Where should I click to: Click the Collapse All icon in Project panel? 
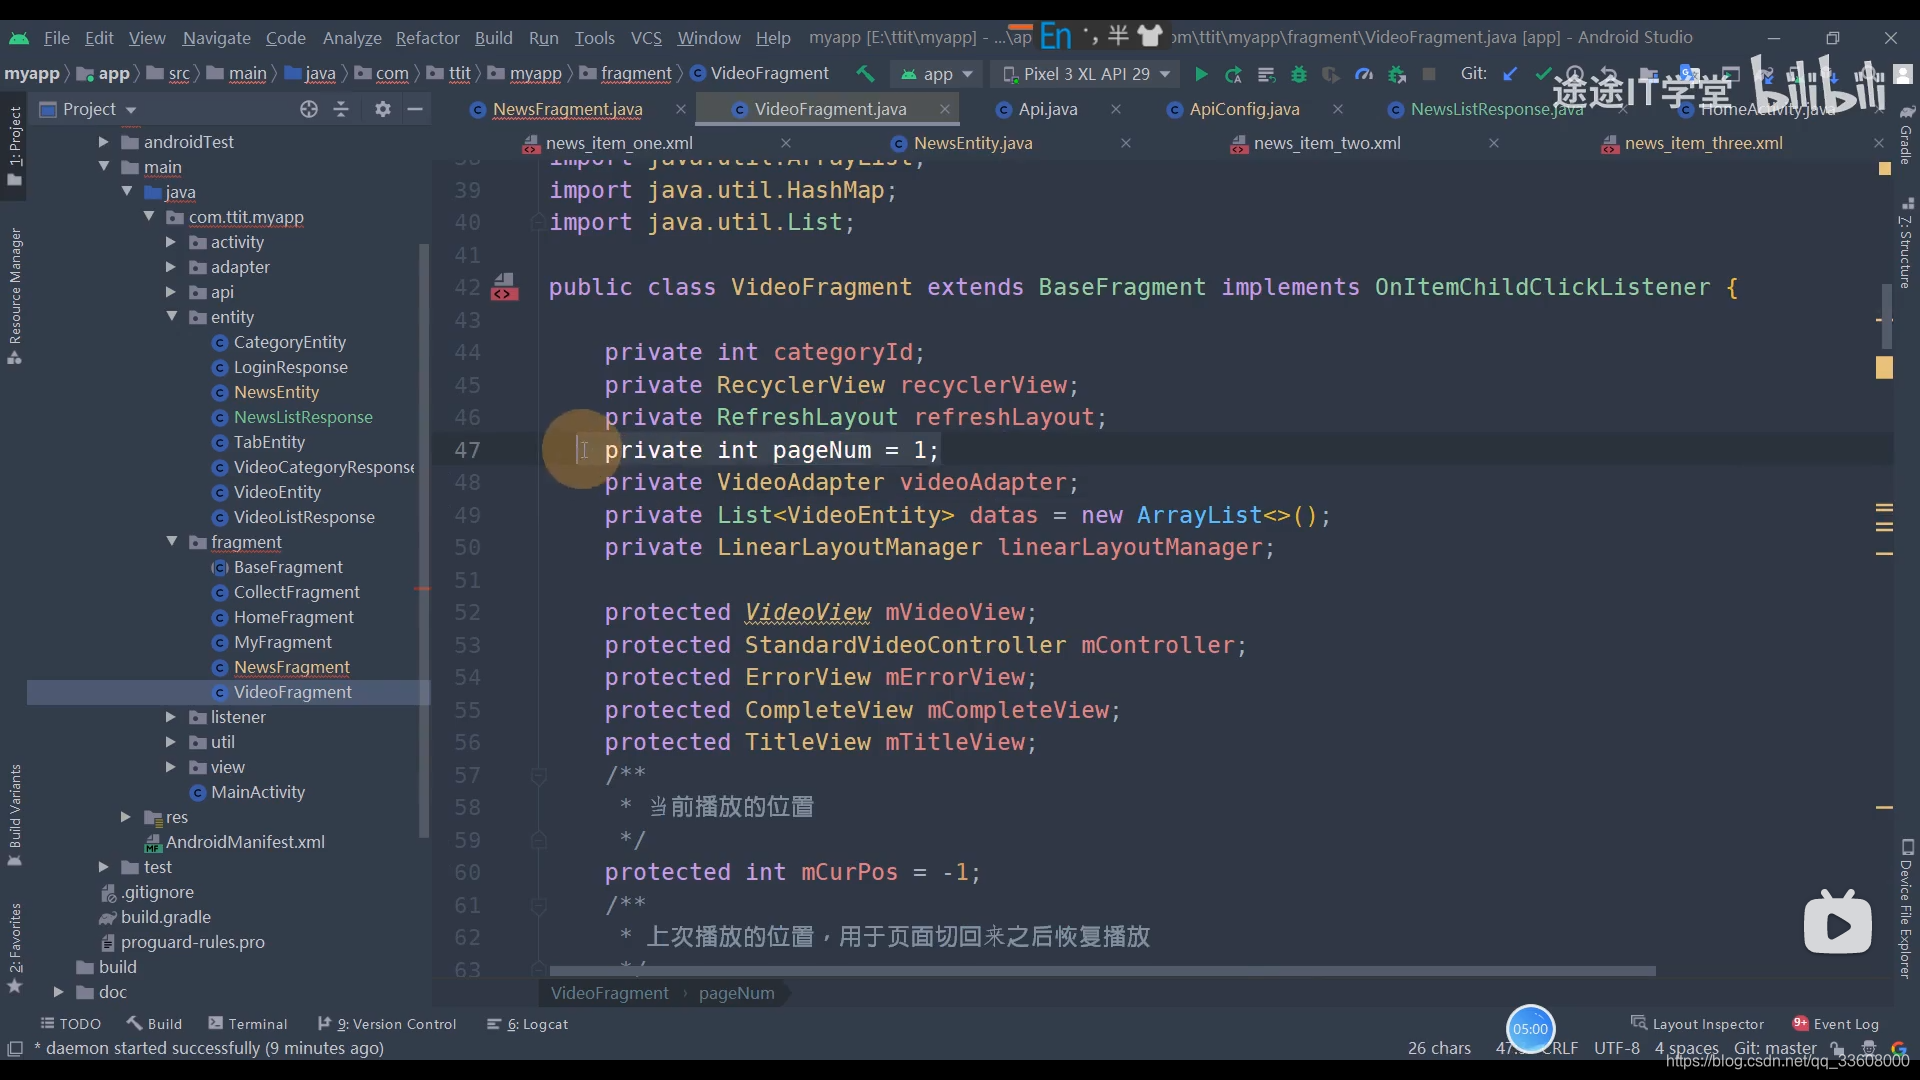click(x=341, y=109)
